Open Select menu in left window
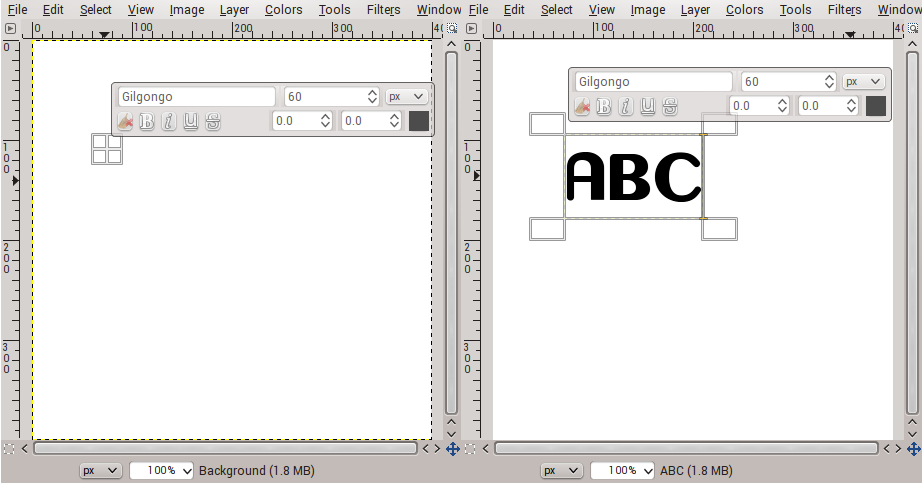 [x=95, y=9]
